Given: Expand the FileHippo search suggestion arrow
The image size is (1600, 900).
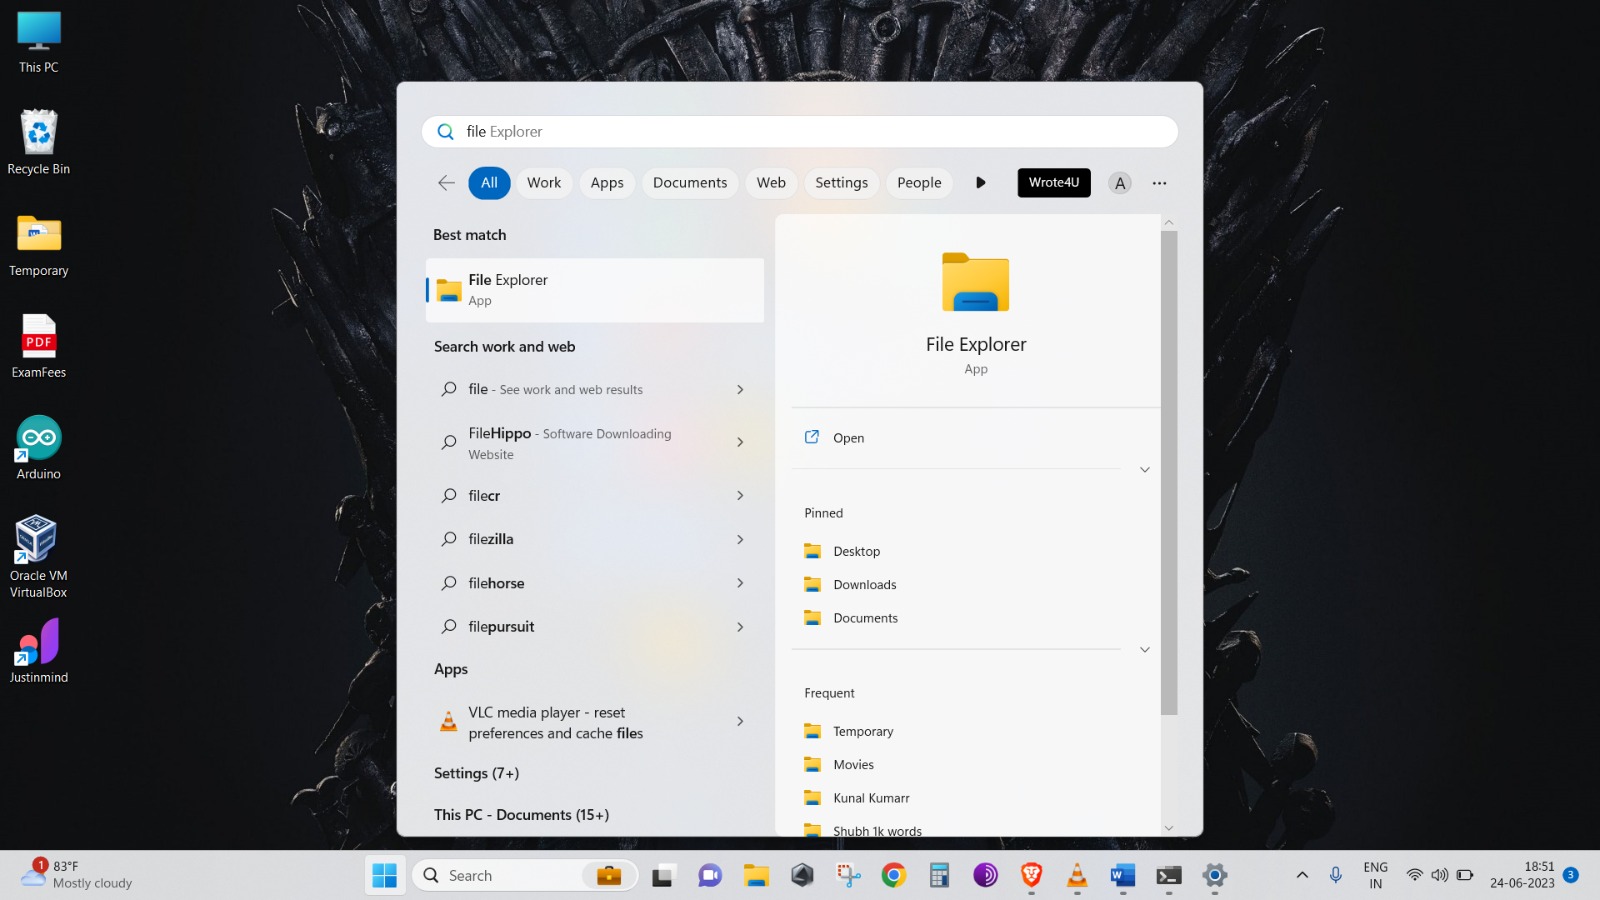Looking at the screenshot, I should tap(740, 442).
